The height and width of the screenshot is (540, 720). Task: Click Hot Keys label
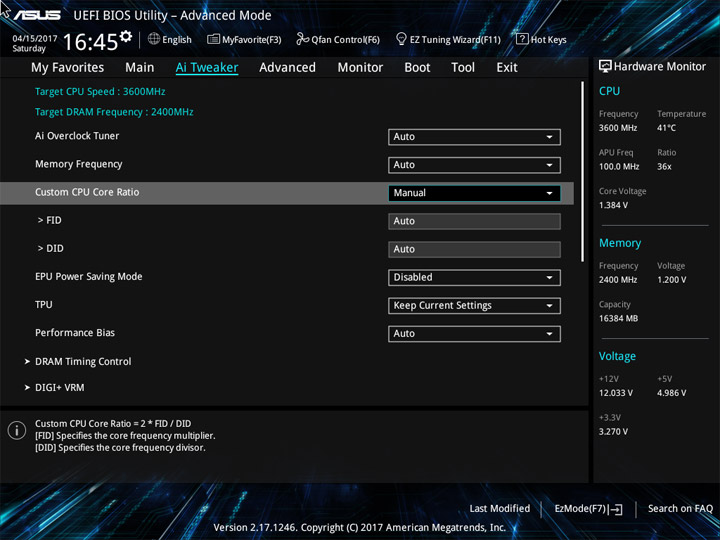pyautogui.click(x=548, y=39)
